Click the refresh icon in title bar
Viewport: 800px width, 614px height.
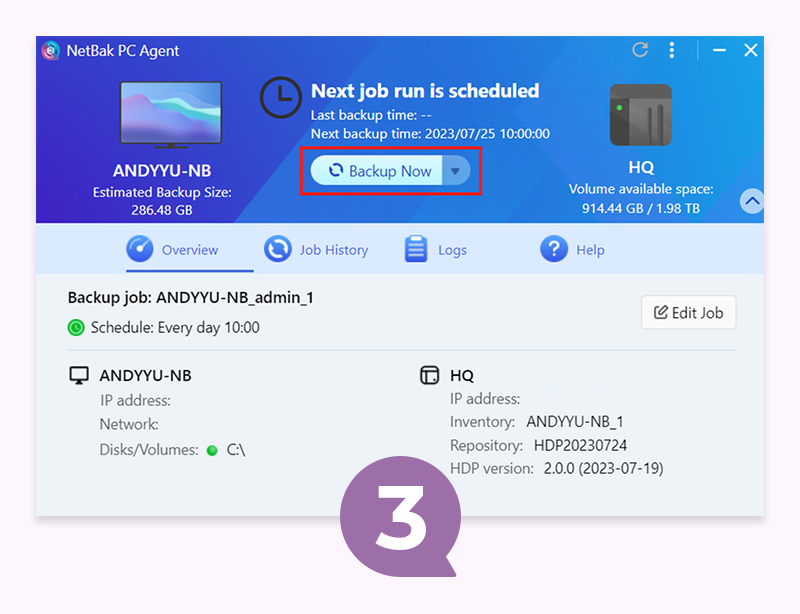pyautogui.click(x=640, y=50)
